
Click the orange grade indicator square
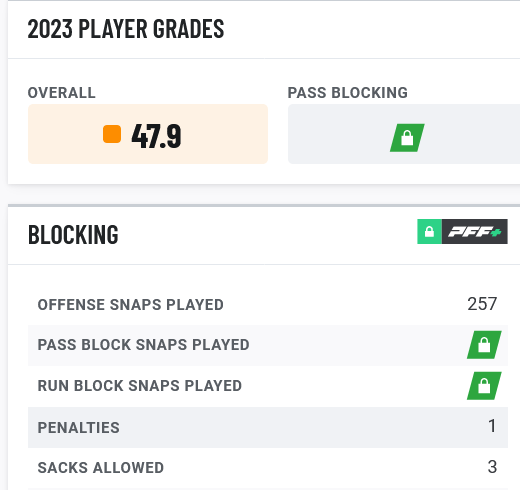(x=112, y=134)
